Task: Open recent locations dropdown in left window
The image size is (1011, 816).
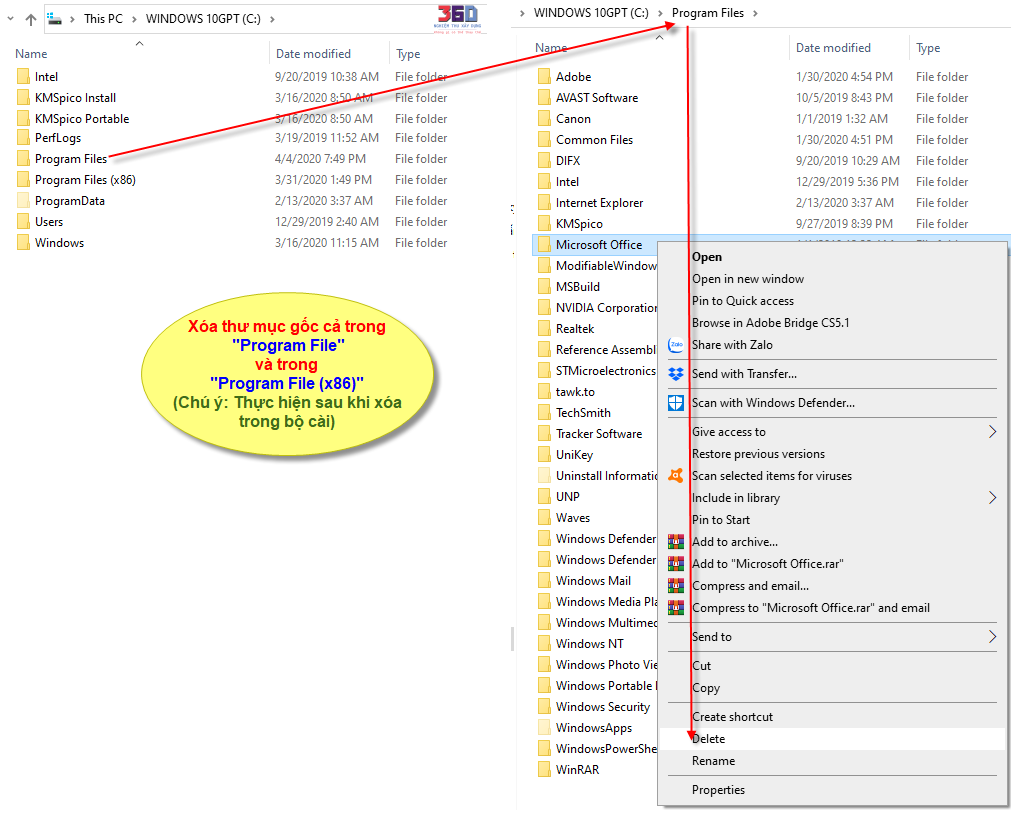Action: pyautogui.click(x=10, y=19)
